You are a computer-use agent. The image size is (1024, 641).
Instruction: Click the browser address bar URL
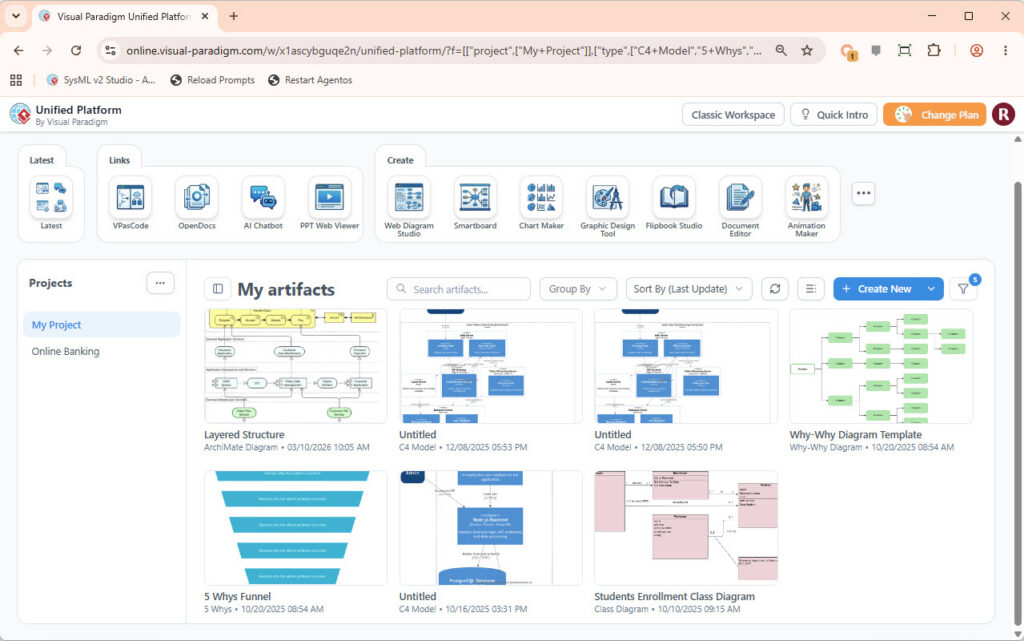coord(443,50)
